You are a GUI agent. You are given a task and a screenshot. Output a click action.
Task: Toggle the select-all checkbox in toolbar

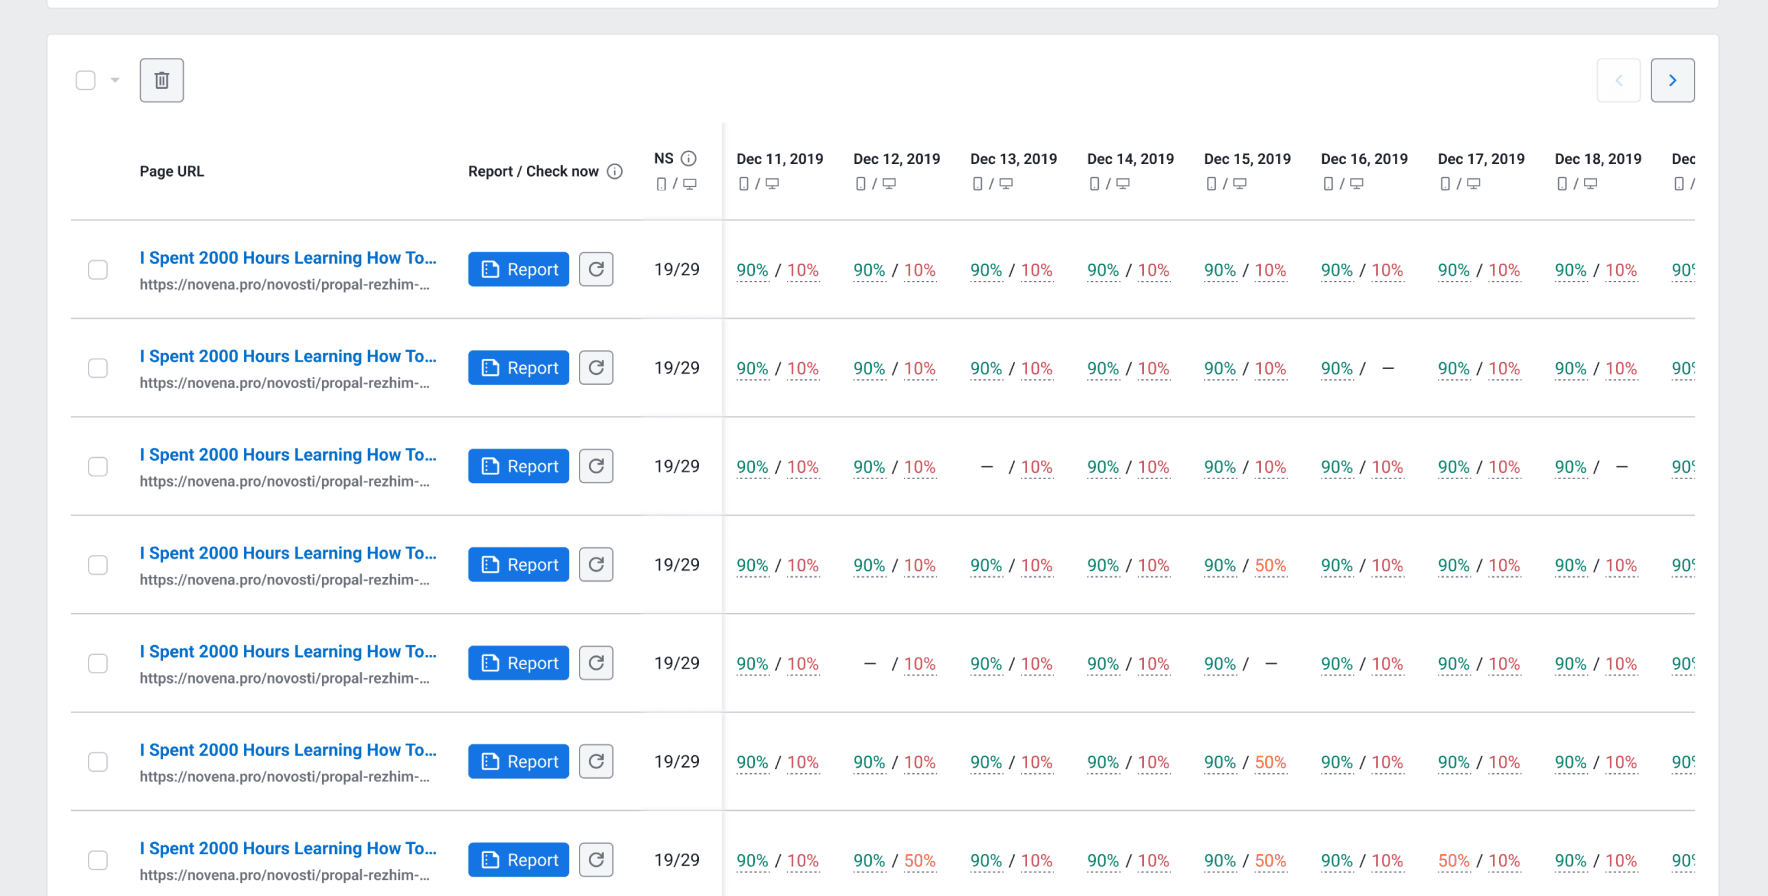coord(86,80)
